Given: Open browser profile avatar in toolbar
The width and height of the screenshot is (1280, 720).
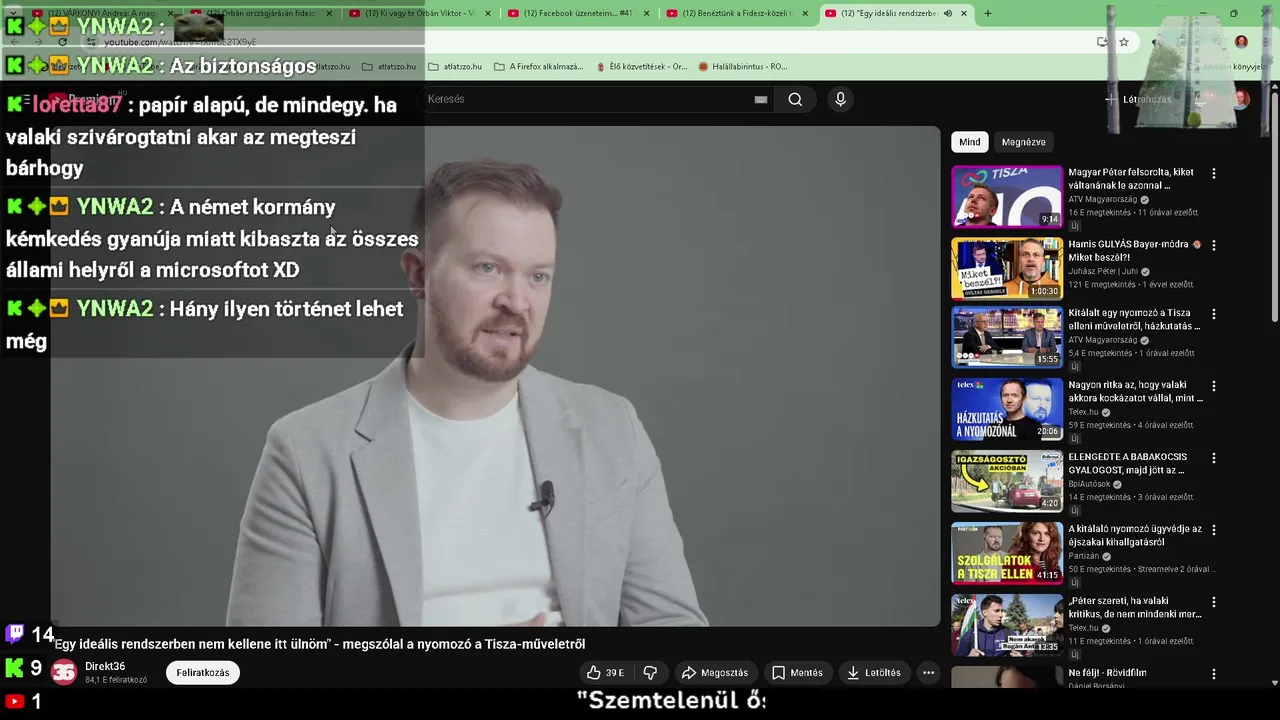Looking at the screenshot, I should pos(1241,42).
